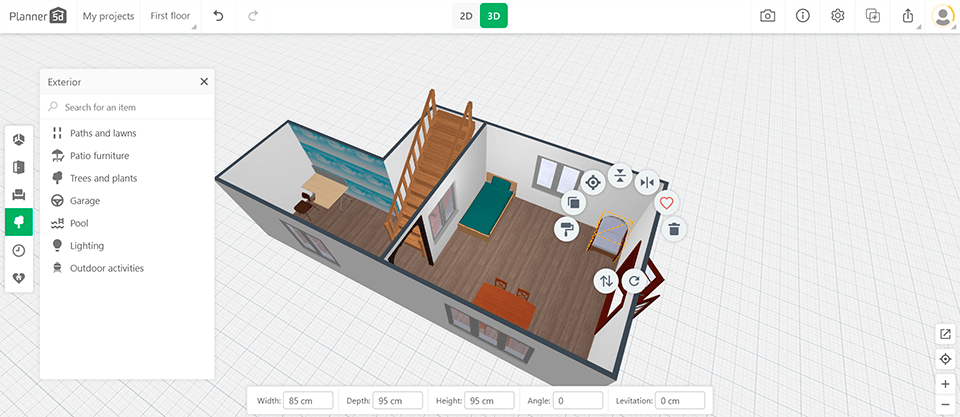
Task: Click the Levitation input field
Action: pyautogui.click(x=680, y=401)
